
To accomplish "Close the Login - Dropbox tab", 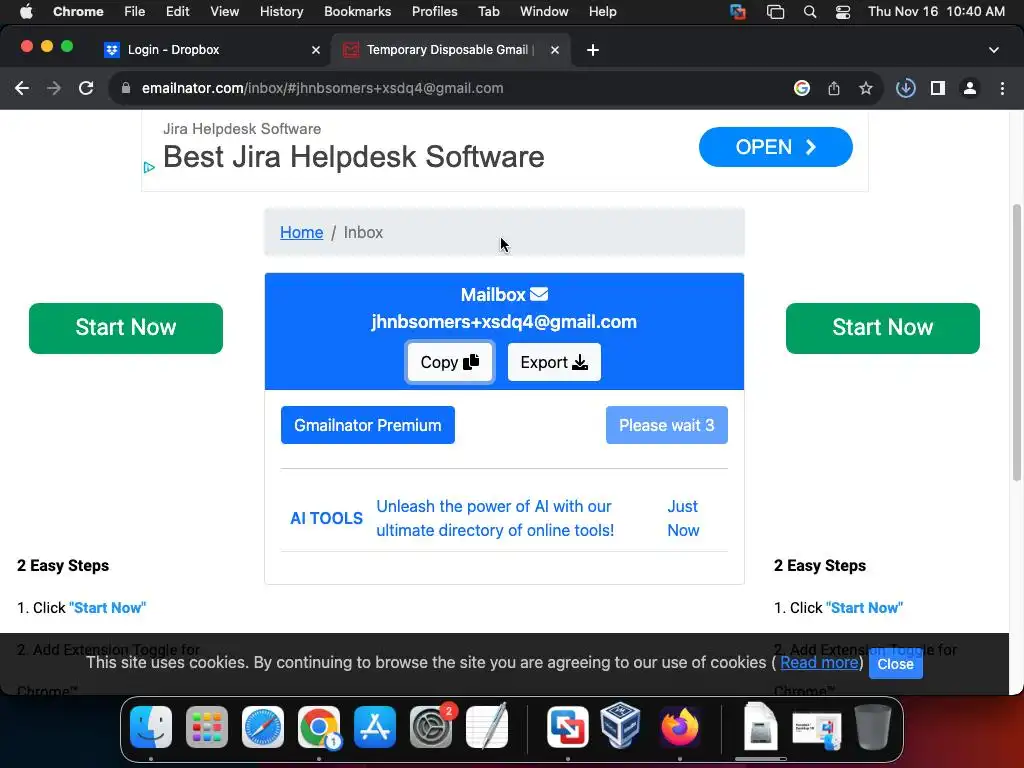I will [x=316, y=50].
